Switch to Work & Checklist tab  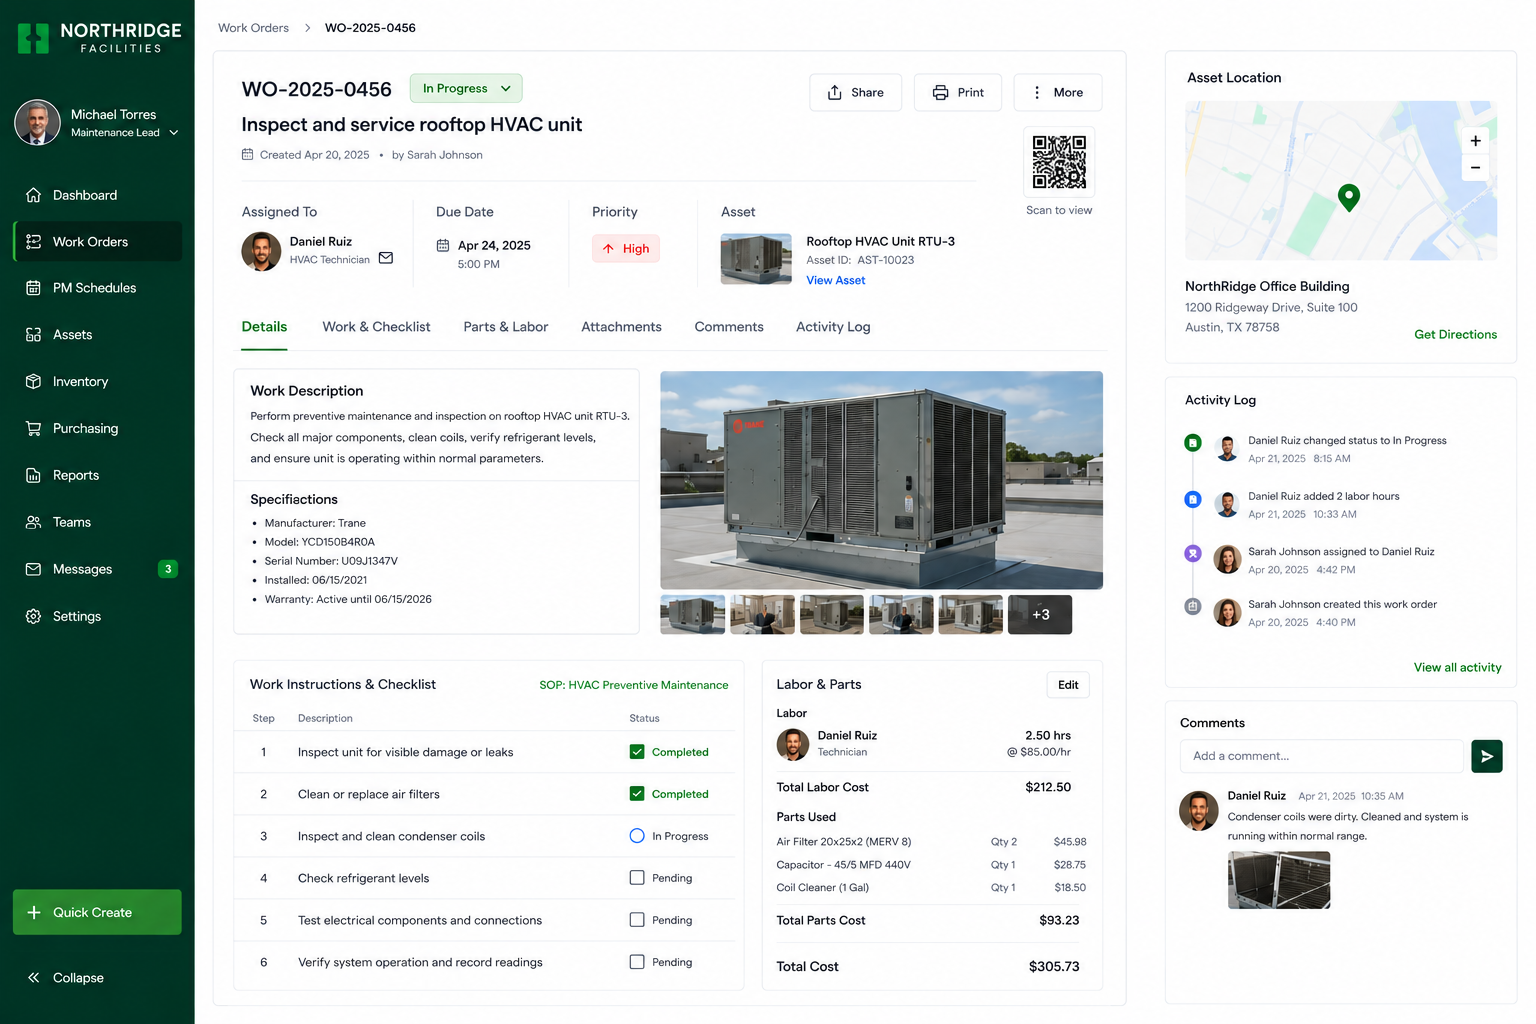(x=376, y=327)
